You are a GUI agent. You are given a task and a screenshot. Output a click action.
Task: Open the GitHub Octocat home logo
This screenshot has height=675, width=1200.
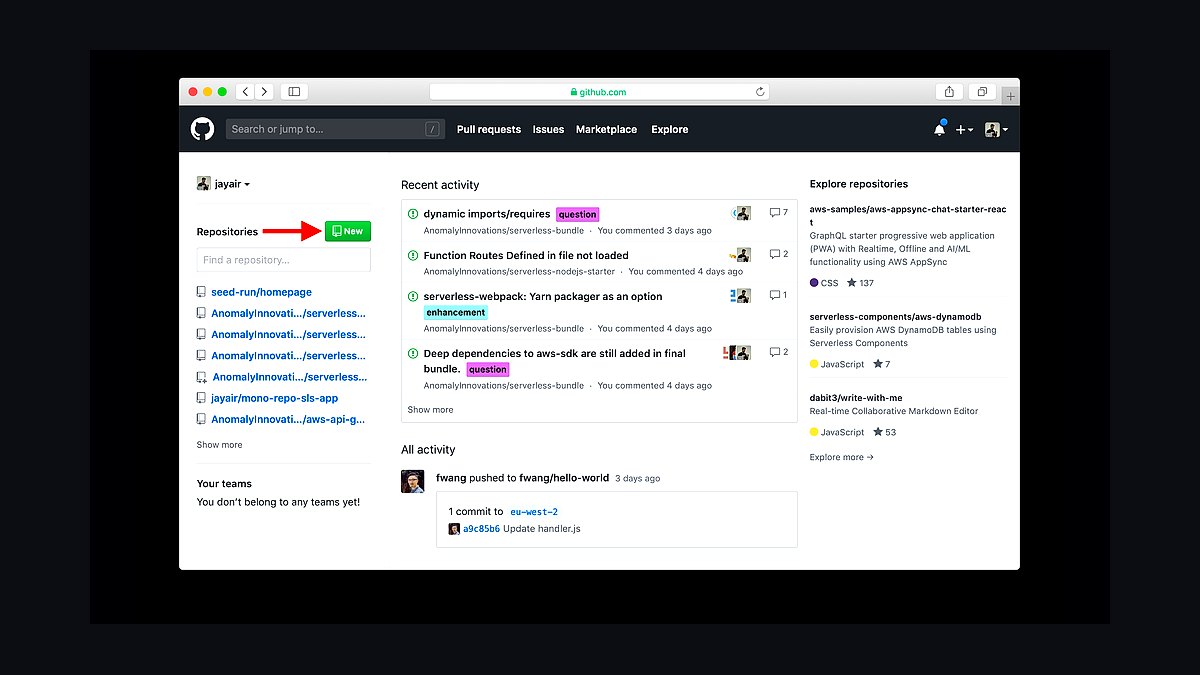[x=203, y=129]
